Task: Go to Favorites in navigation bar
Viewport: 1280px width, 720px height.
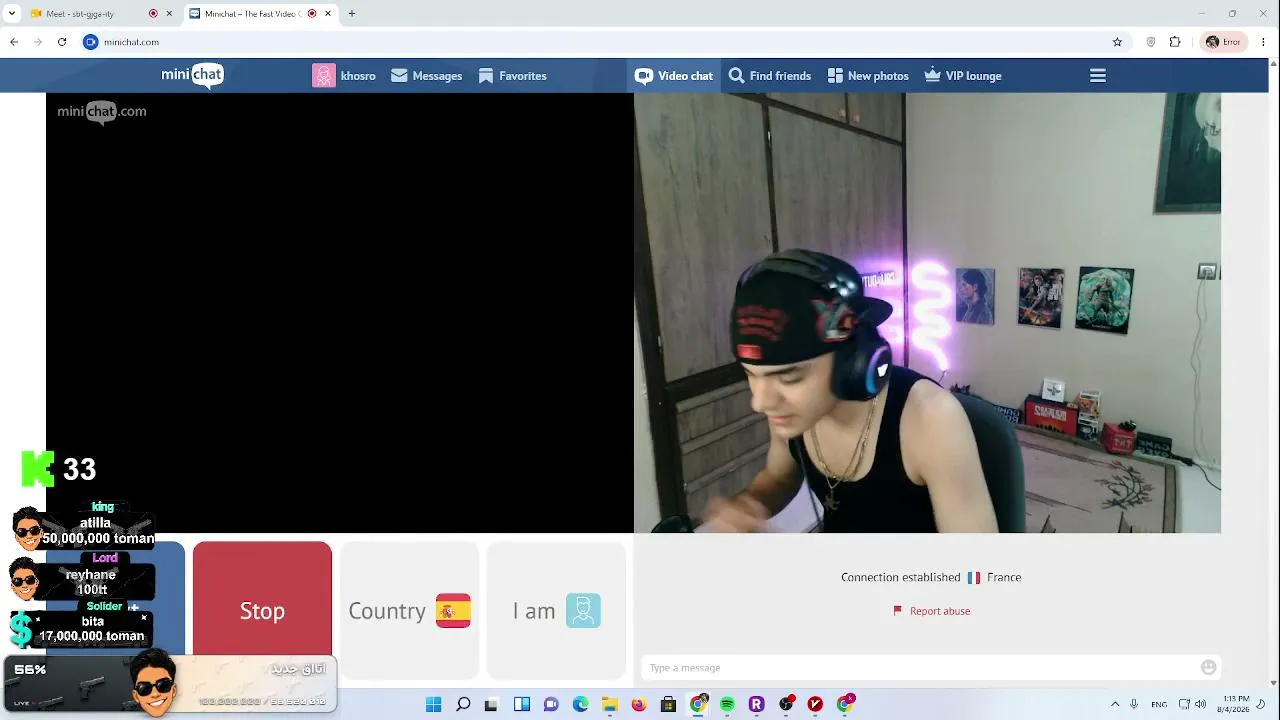Action: [x=512, y=76]
